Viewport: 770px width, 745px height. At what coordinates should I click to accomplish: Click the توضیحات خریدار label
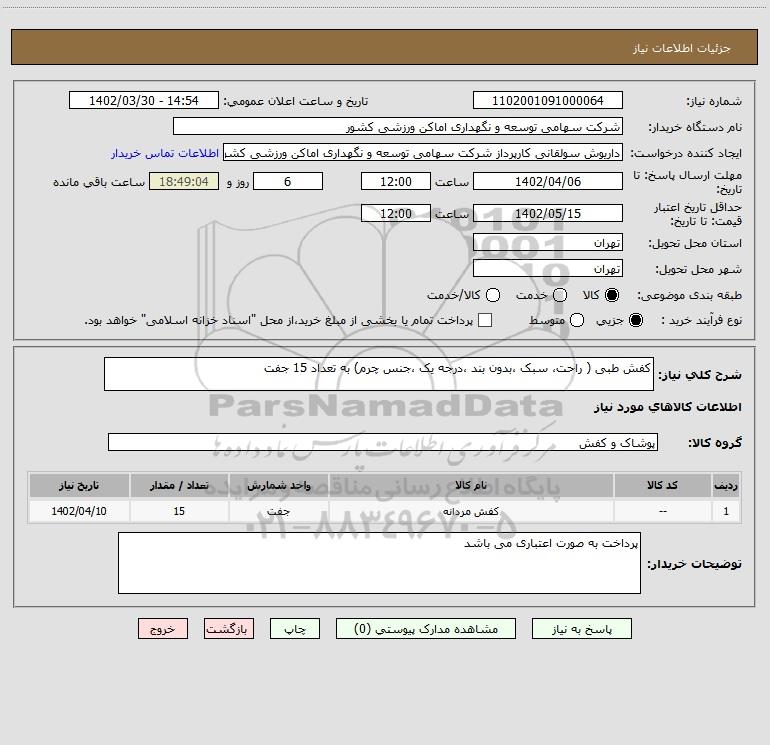(x=694, y=564)
